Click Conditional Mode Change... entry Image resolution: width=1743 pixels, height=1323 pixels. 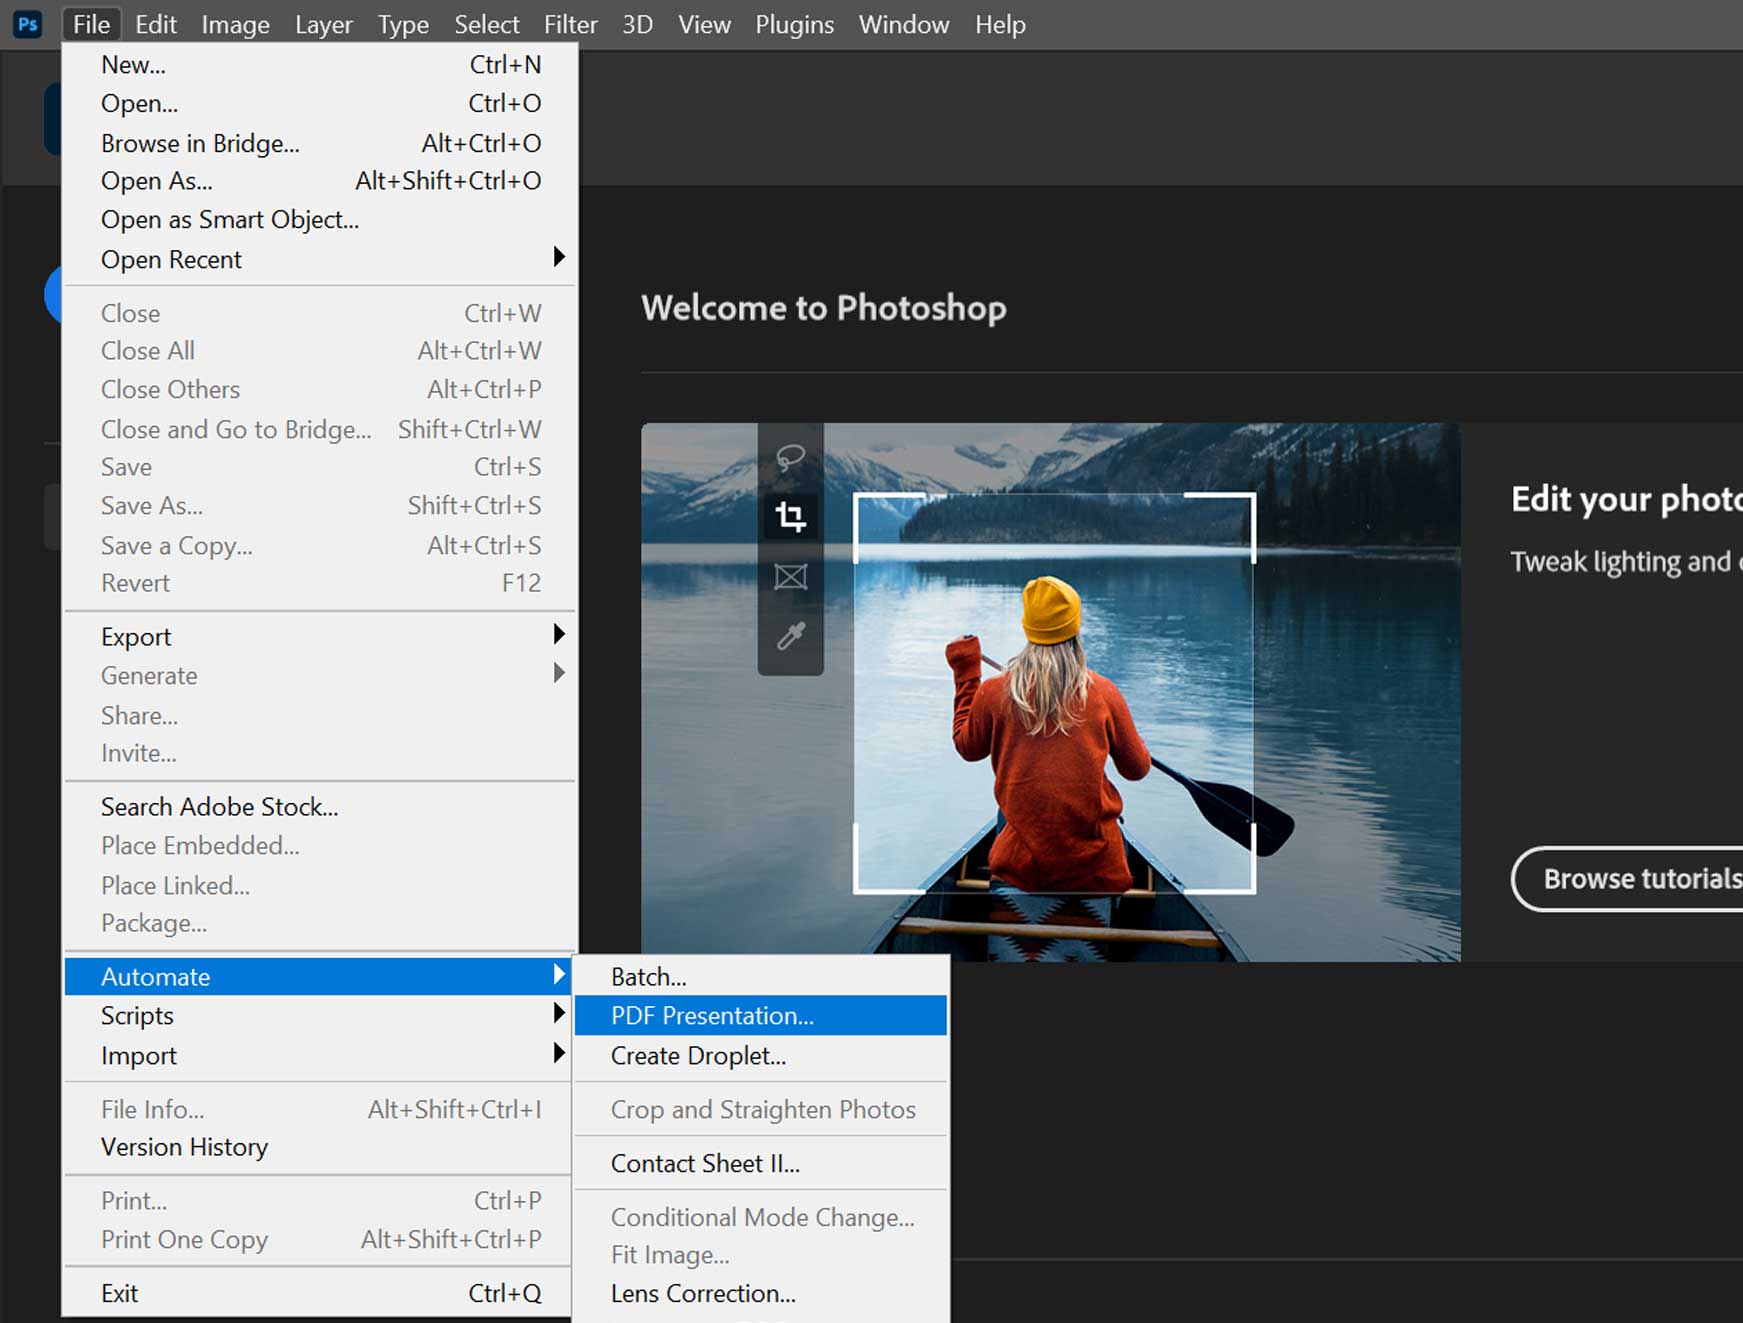761,1217
